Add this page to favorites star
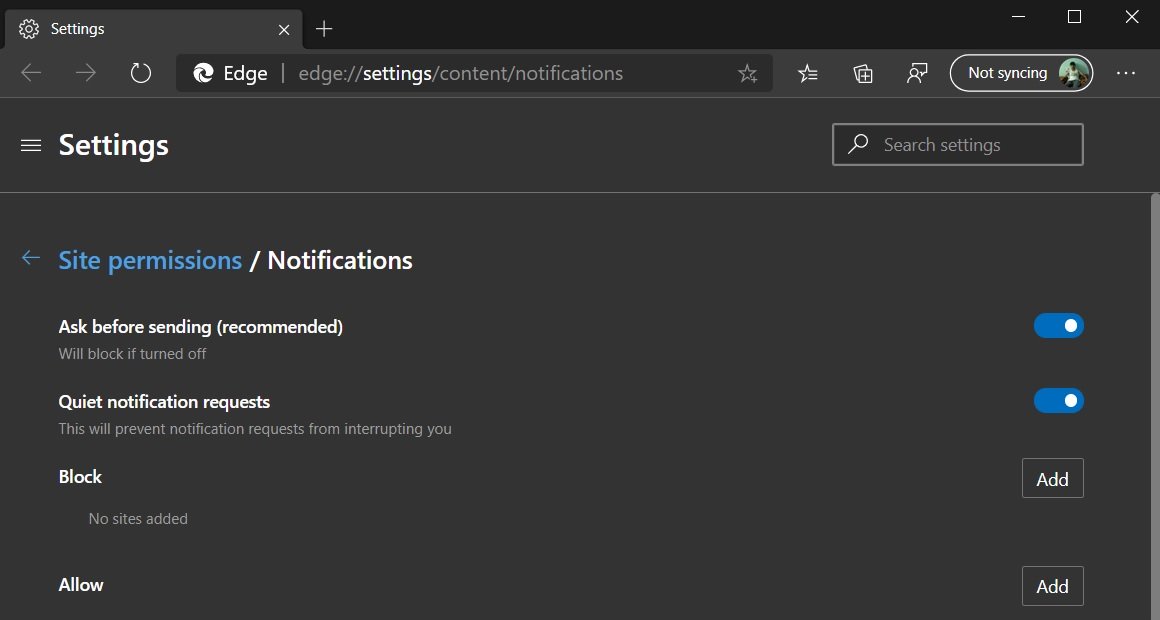Viewport: 1160px width, 620px height. (747, 73)
